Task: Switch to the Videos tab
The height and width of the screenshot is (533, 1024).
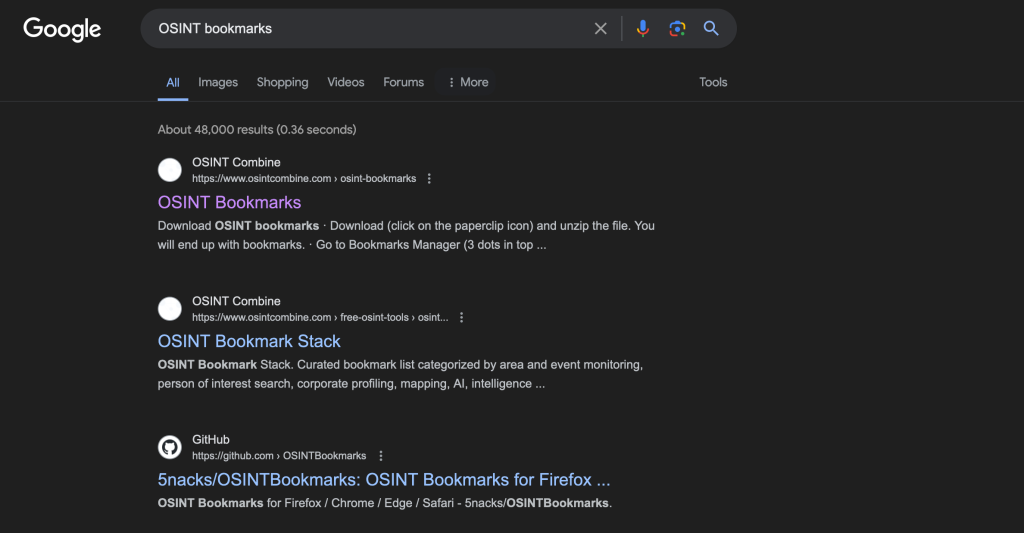Action: coord(345,82)
